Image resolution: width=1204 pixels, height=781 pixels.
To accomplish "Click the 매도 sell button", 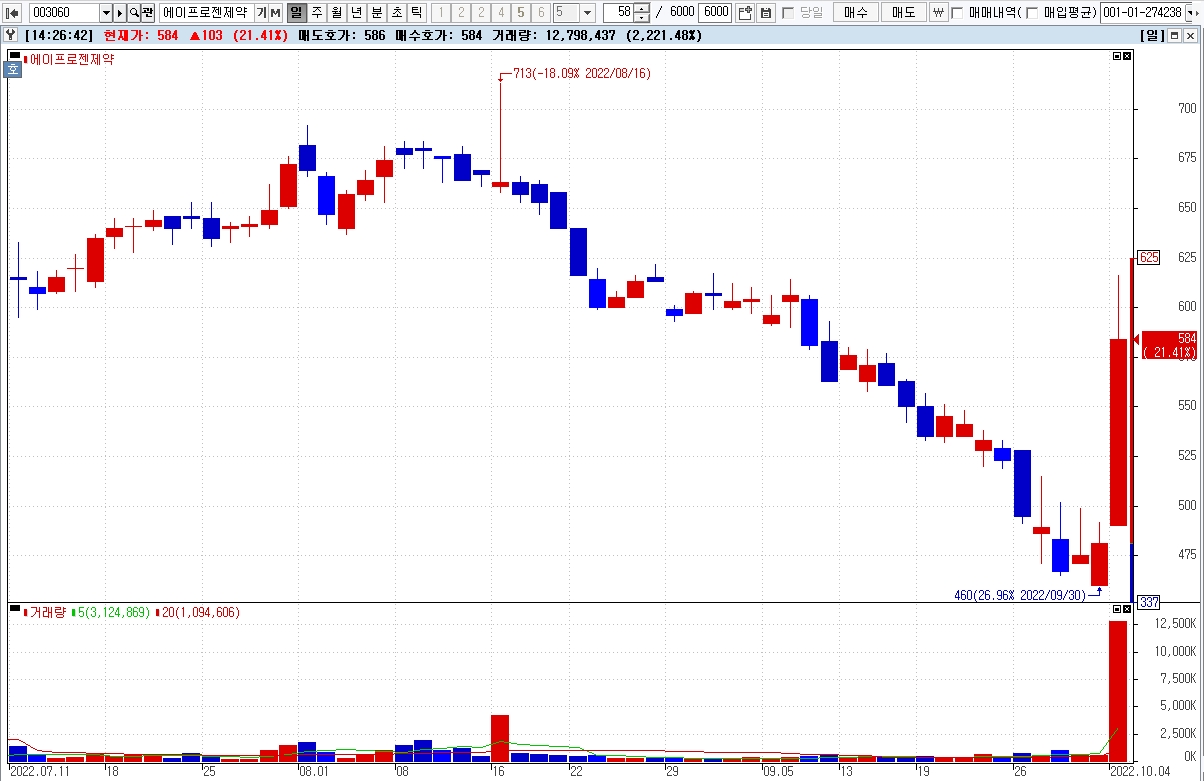I will point(904,13).
